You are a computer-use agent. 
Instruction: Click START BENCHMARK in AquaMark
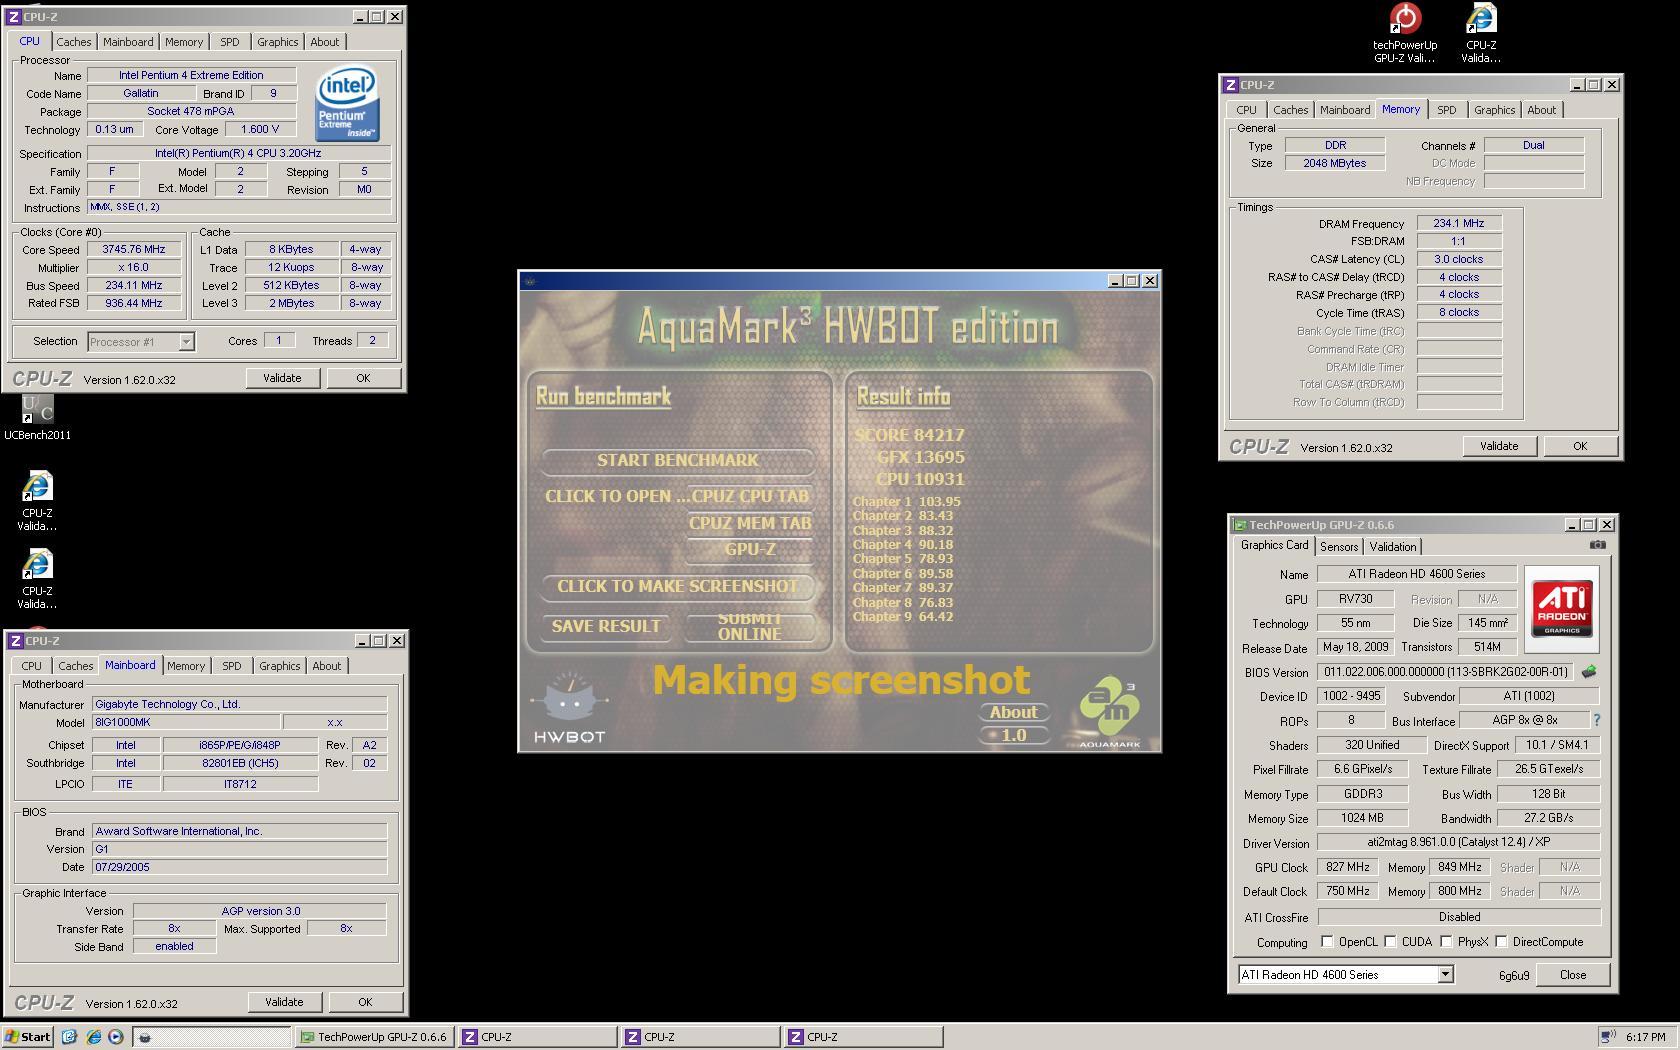pos(677,461)
